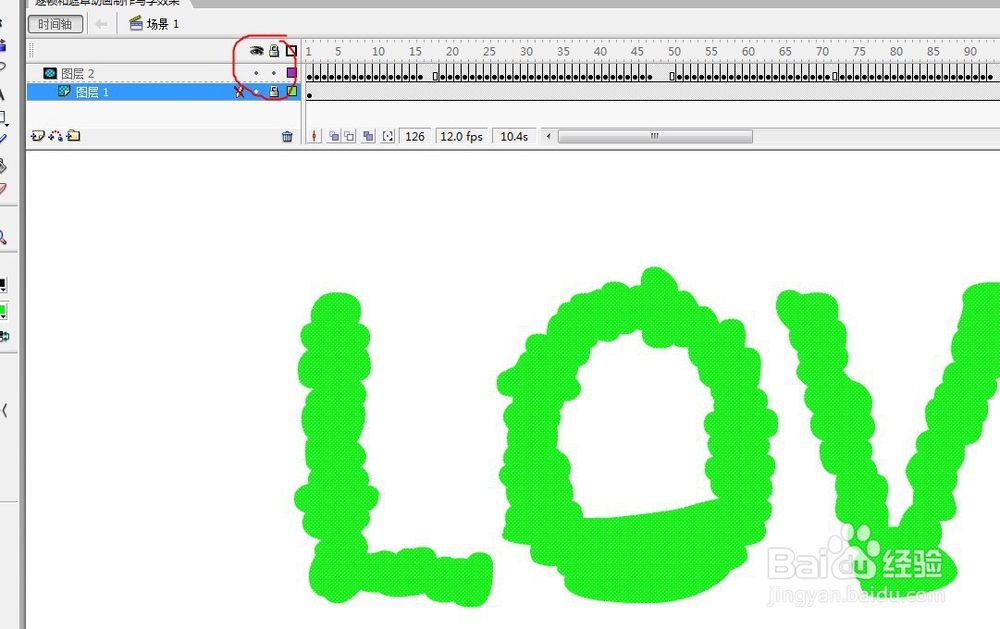Select the Eraser tool in toolbox
The width and height of the screenshot is (1000, 629).
click(x=3, y=189)
